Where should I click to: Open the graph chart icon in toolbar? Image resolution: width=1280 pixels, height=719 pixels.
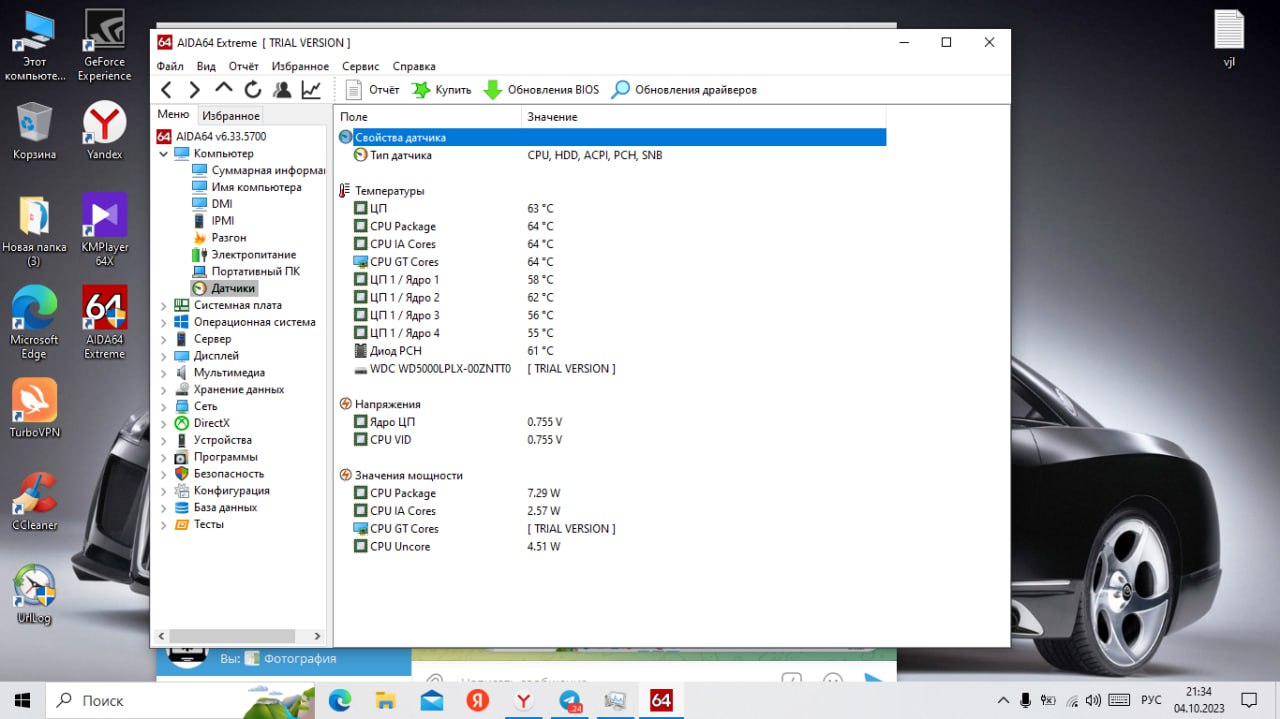(x=311, y=90)
